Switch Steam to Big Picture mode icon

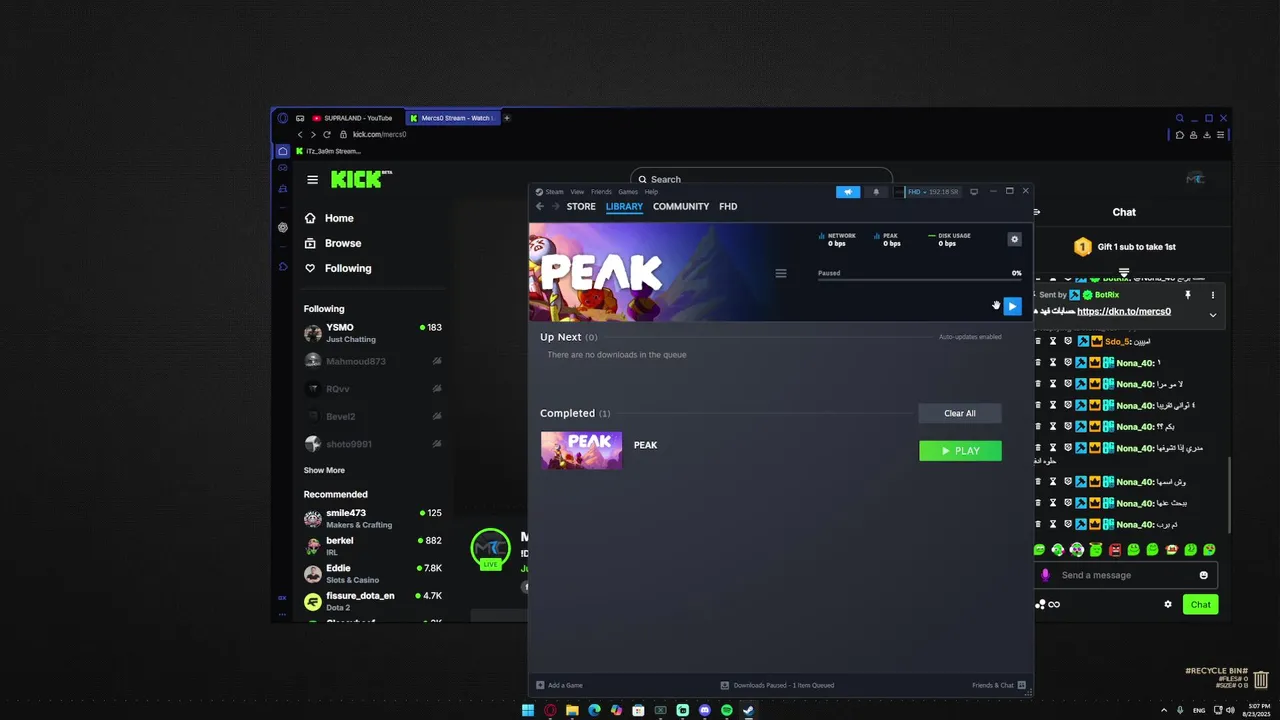[x=974, y=192]
